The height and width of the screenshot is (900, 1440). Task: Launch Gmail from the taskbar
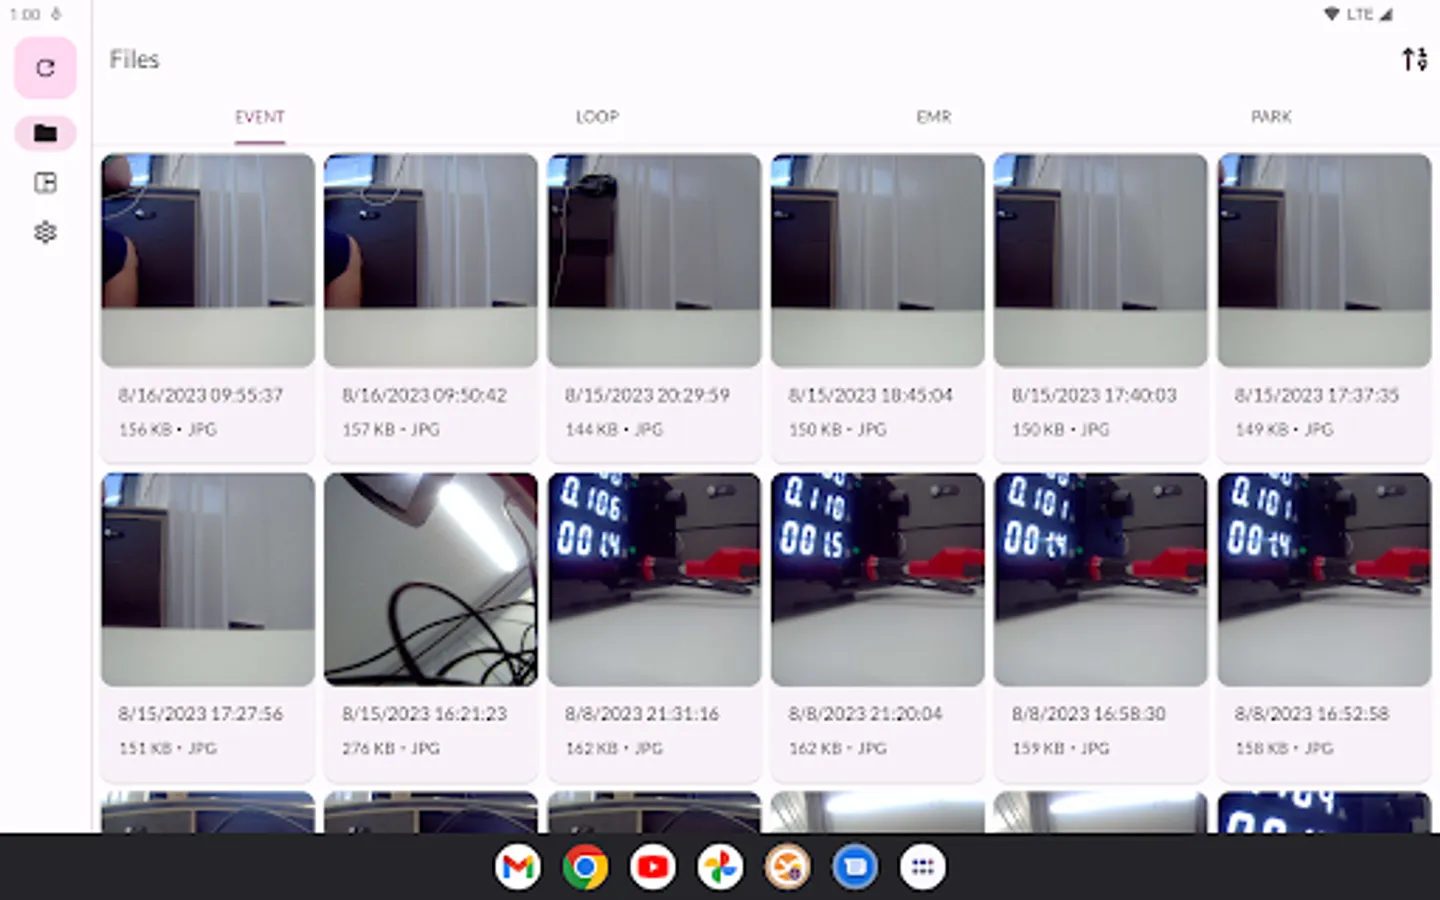[518, 867]
